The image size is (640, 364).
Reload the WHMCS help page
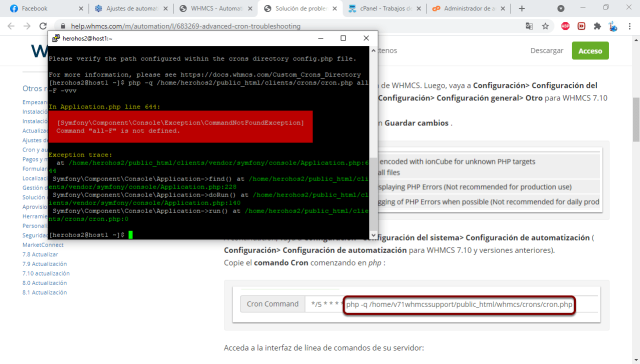tap(43, 26)
